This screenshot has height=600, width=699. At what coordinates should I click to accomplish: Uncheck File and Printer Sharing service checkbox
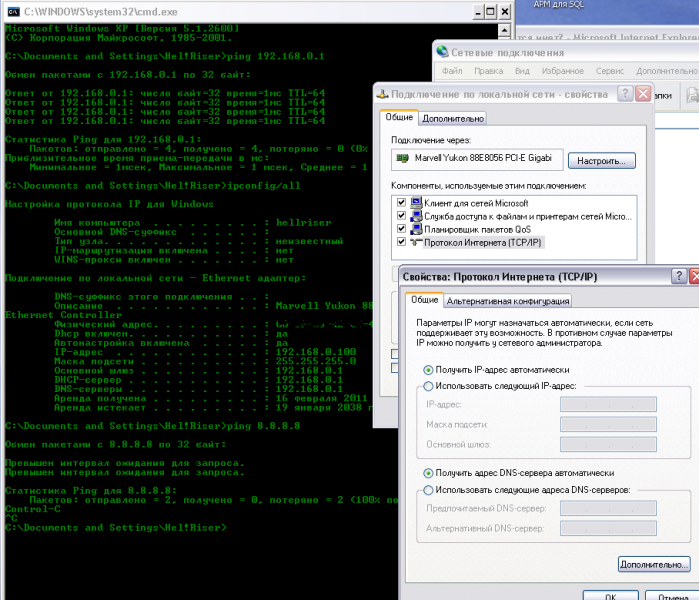[401, 216]
